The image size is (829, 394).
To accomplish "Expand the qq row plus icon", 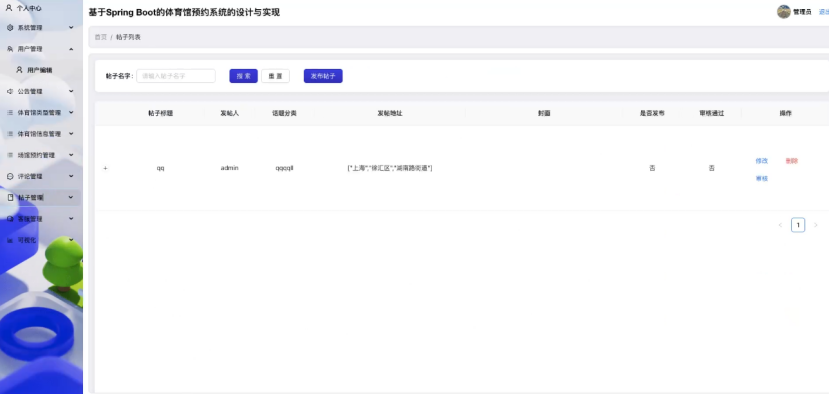I will [105, 168].
